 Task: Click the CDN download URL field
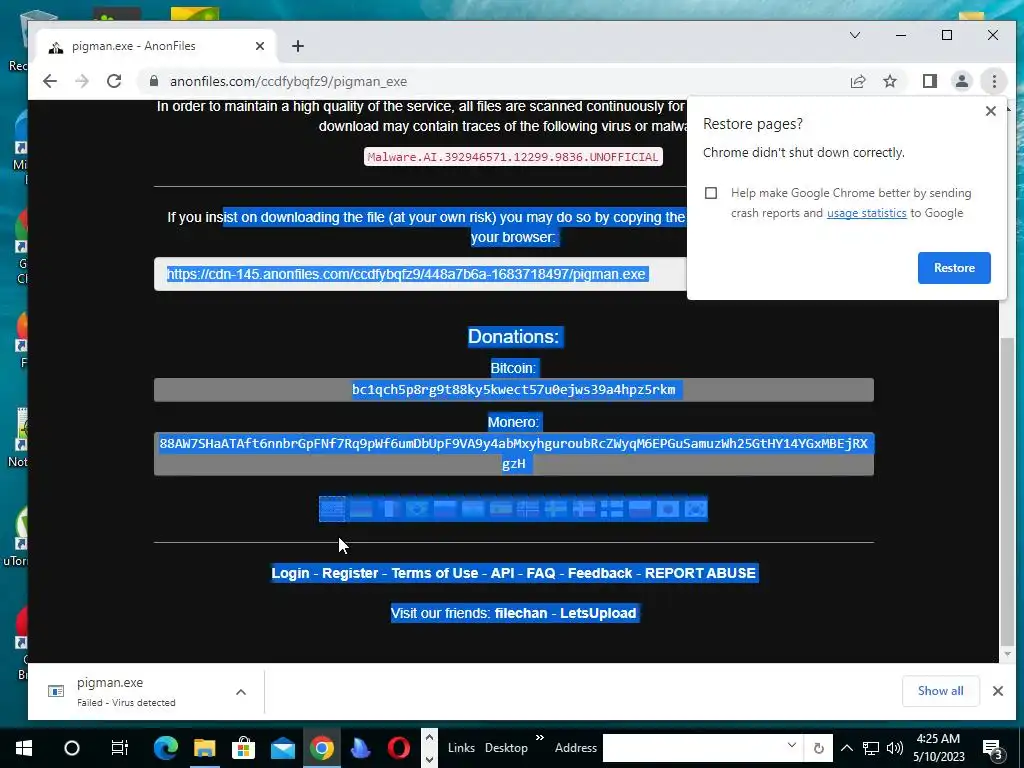[420, 274]
